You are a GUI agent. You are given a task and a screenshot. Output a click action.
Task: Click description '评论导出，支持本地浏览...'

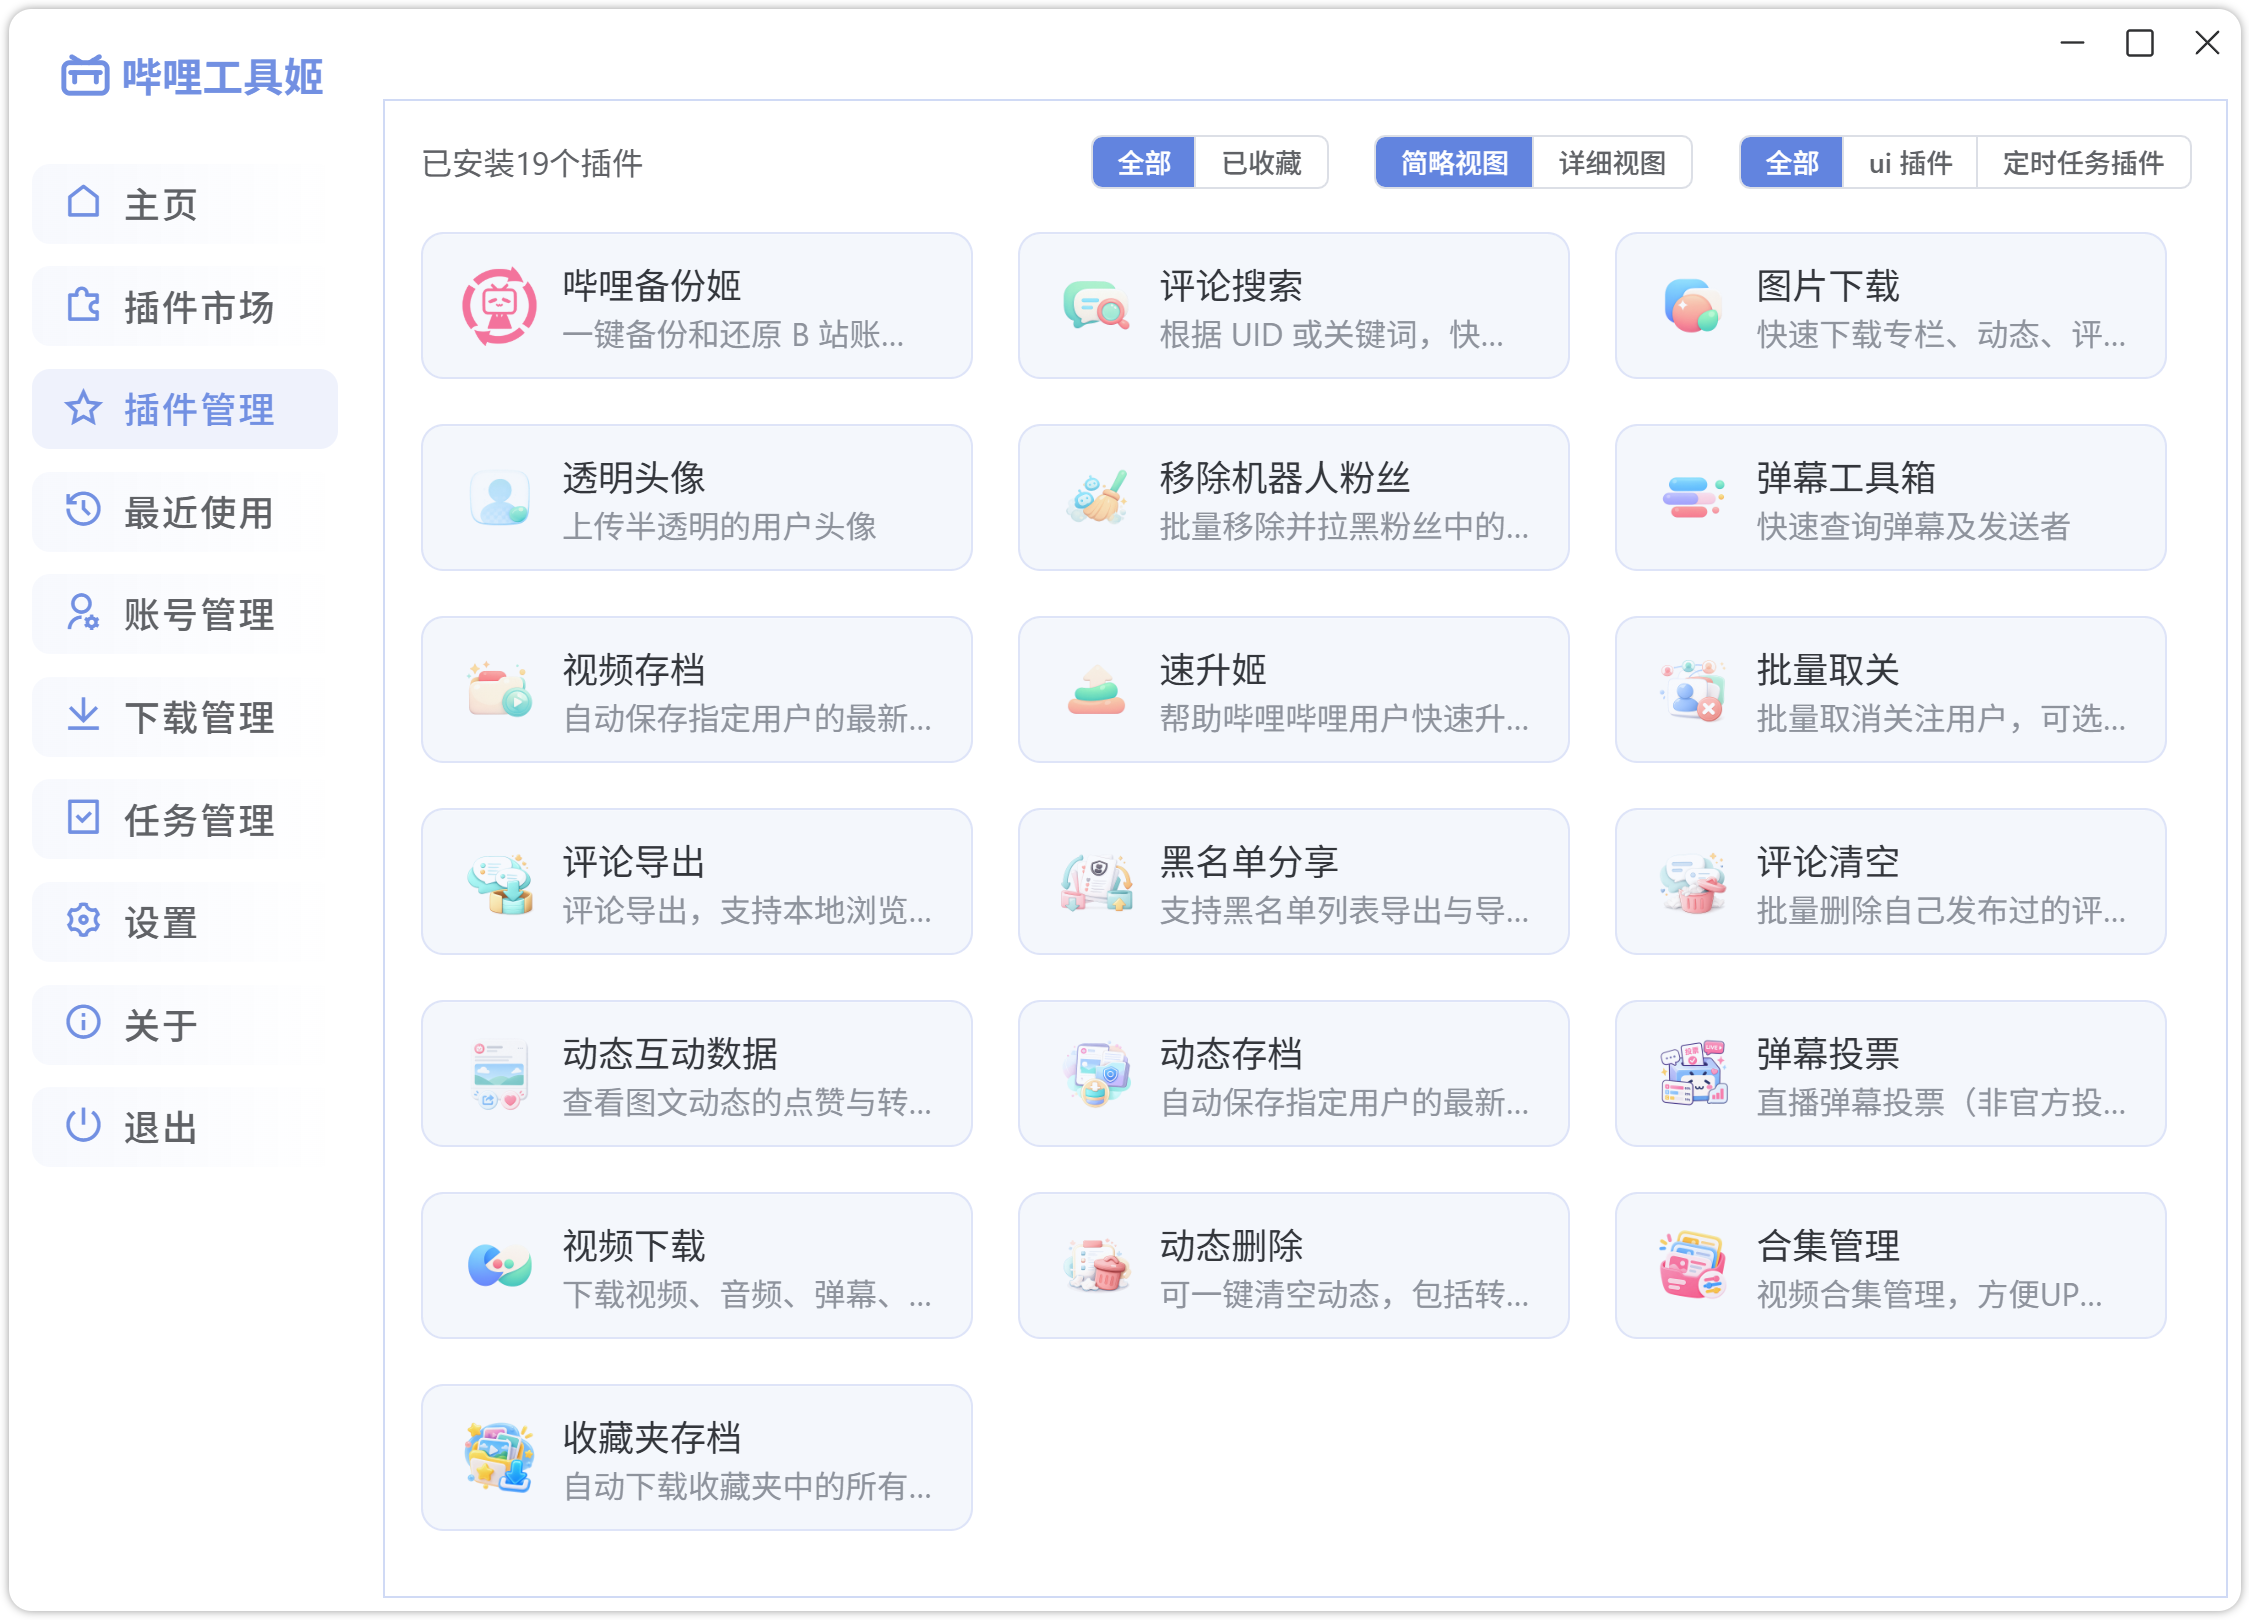pyautogui.click(x=747, y=910)
